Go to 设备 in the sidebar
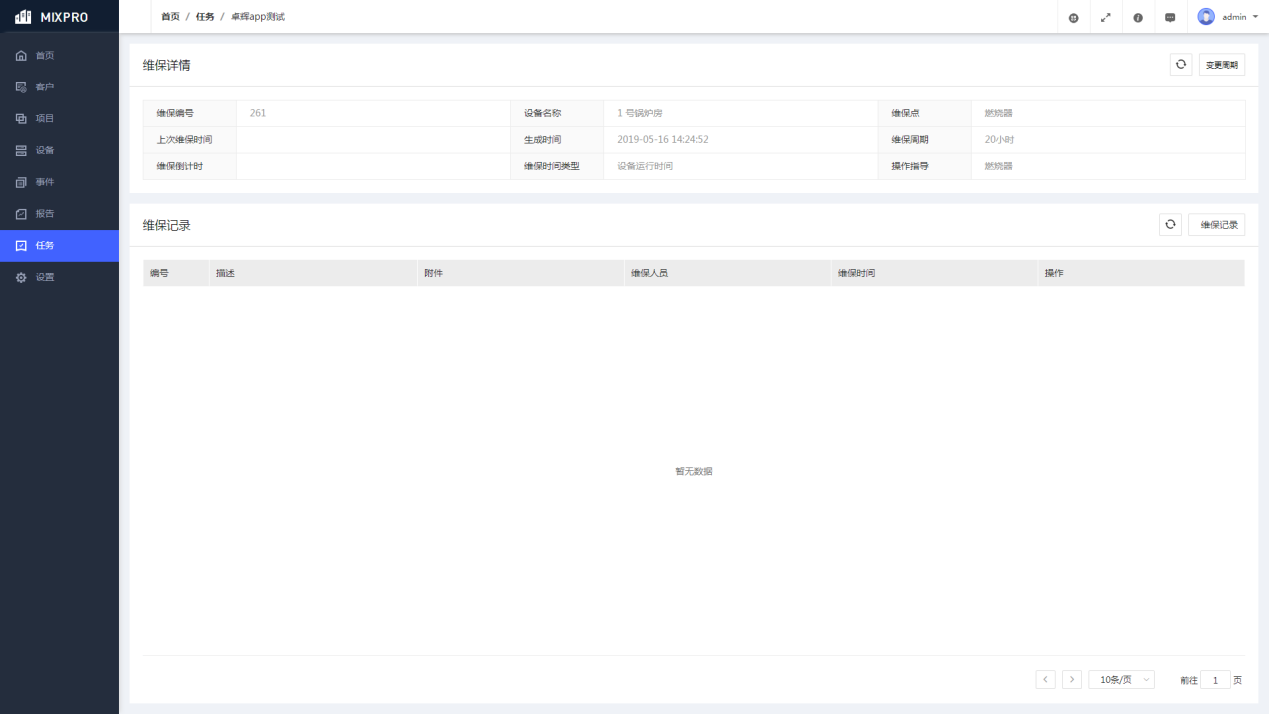Image resolution: width=1269 pixels, height=714 pixels. tap(45, 150)
